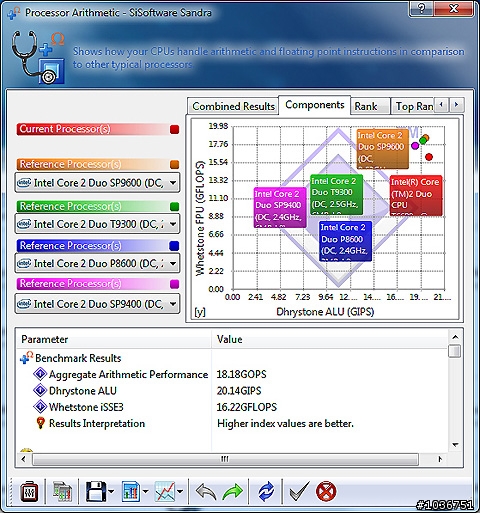Screen dimensions: 480x513
Task: Click the Whetstone iSSE3 diamond icon
Action: (40, 406)
